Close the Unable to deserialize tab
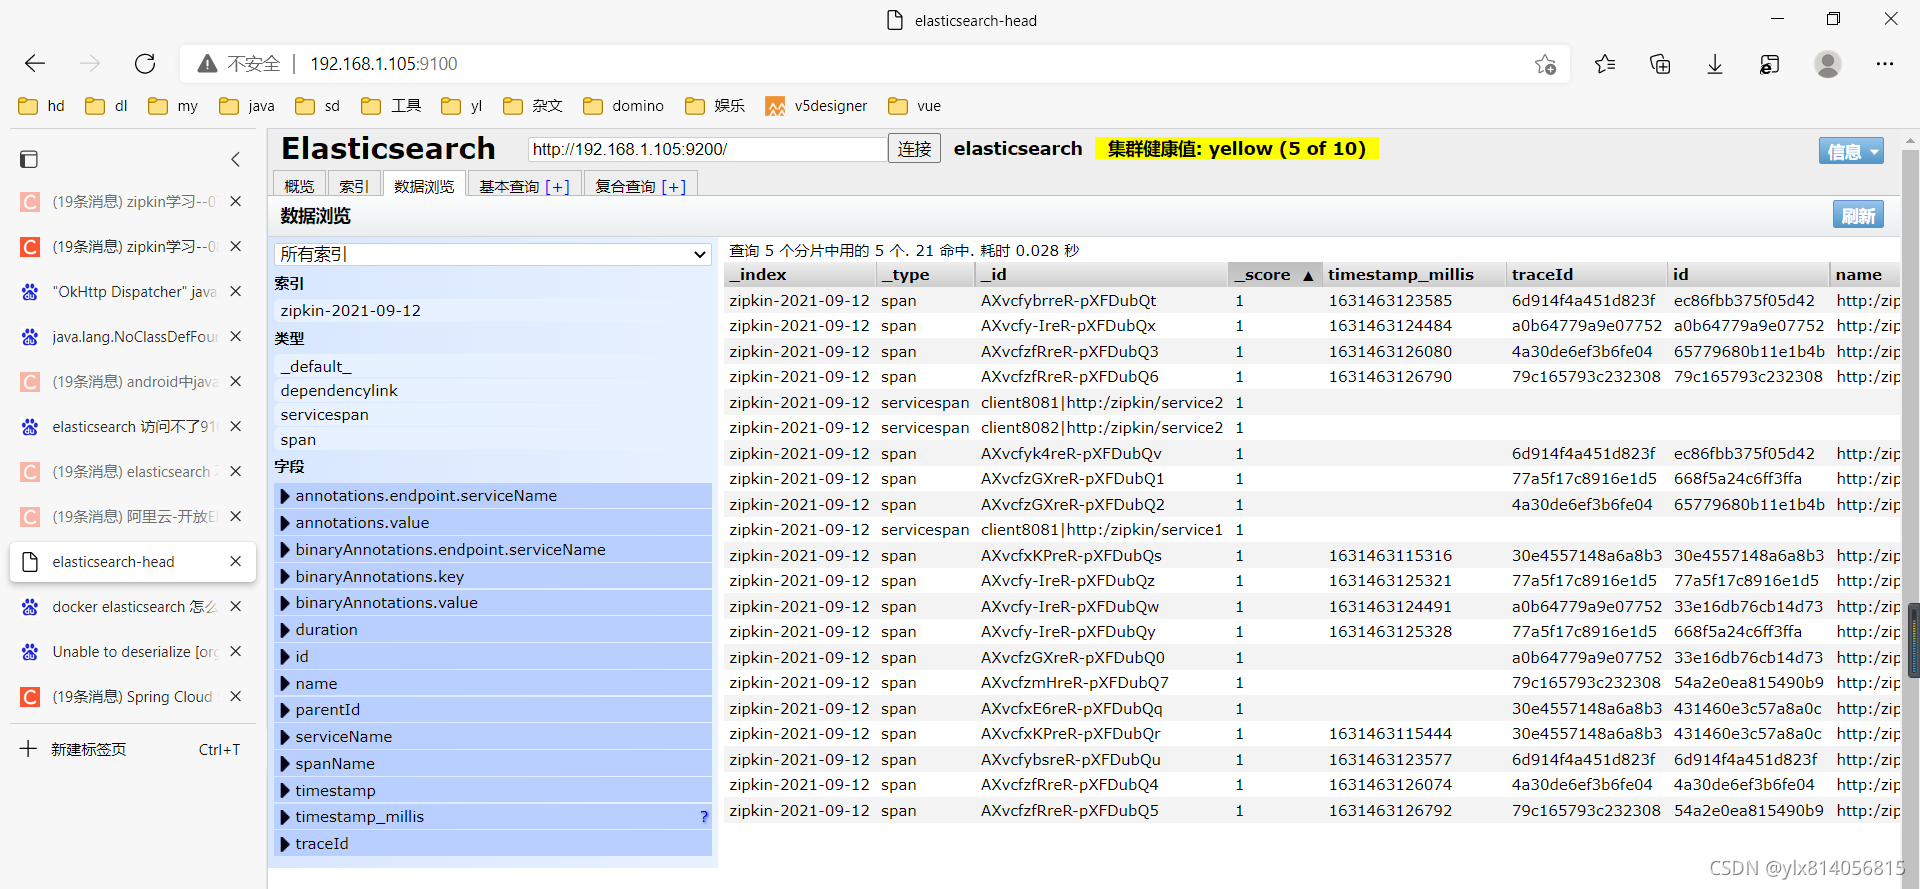The width and height of the screenshot is (1920, 889). tap(236, 651)
